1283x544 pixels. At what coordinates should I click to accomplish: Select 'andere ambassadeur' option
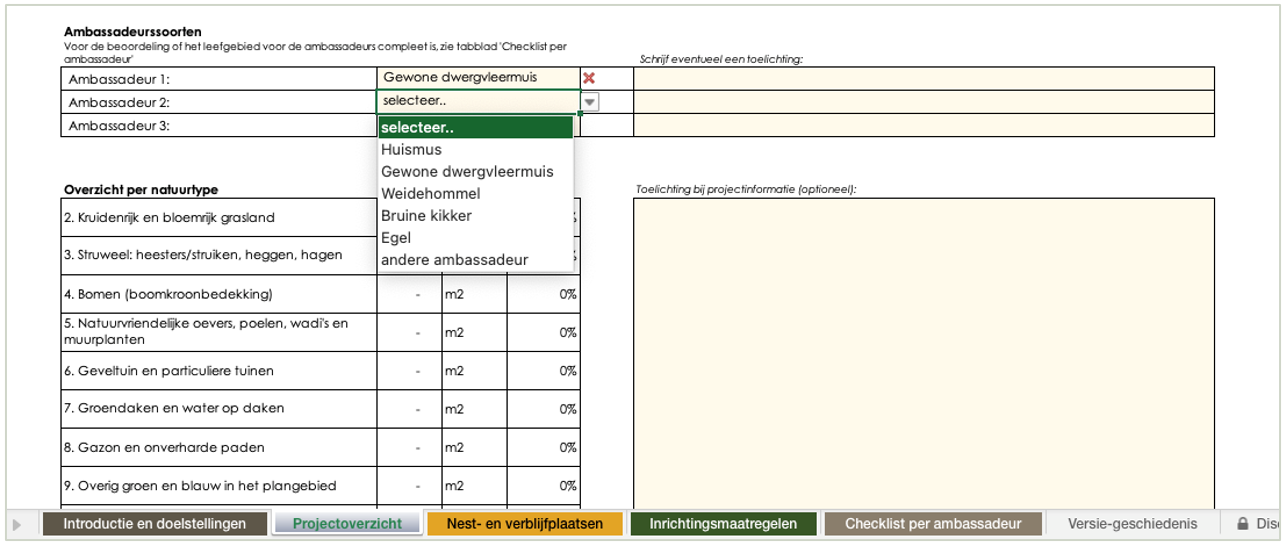click(454, 260)
